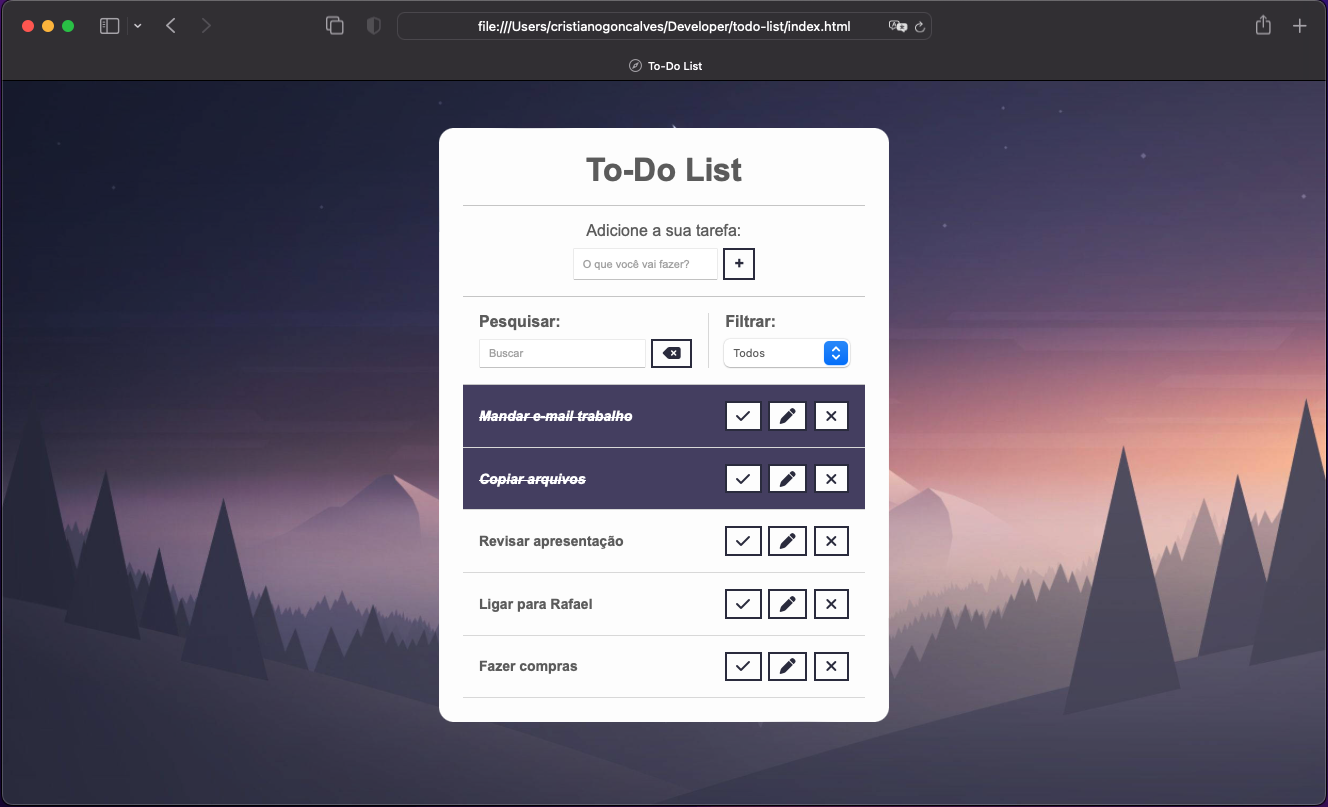Go back to the previous page
The width and height of the screenshot is (1328, 807).
(x=171, y=26)
